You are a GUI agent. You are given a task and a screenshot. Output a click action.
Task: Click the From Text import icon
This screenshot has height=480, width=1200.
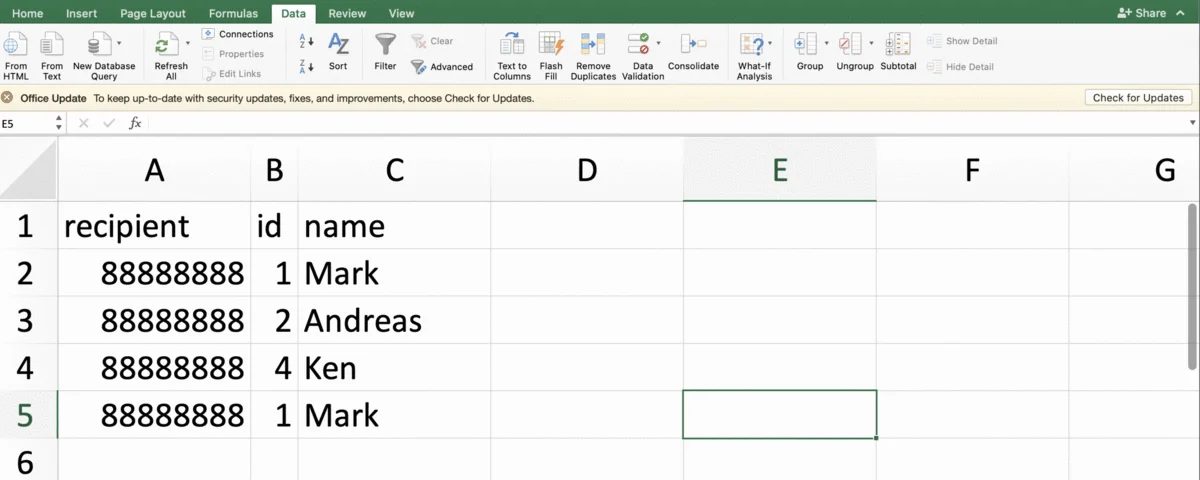tap(52, 45)
